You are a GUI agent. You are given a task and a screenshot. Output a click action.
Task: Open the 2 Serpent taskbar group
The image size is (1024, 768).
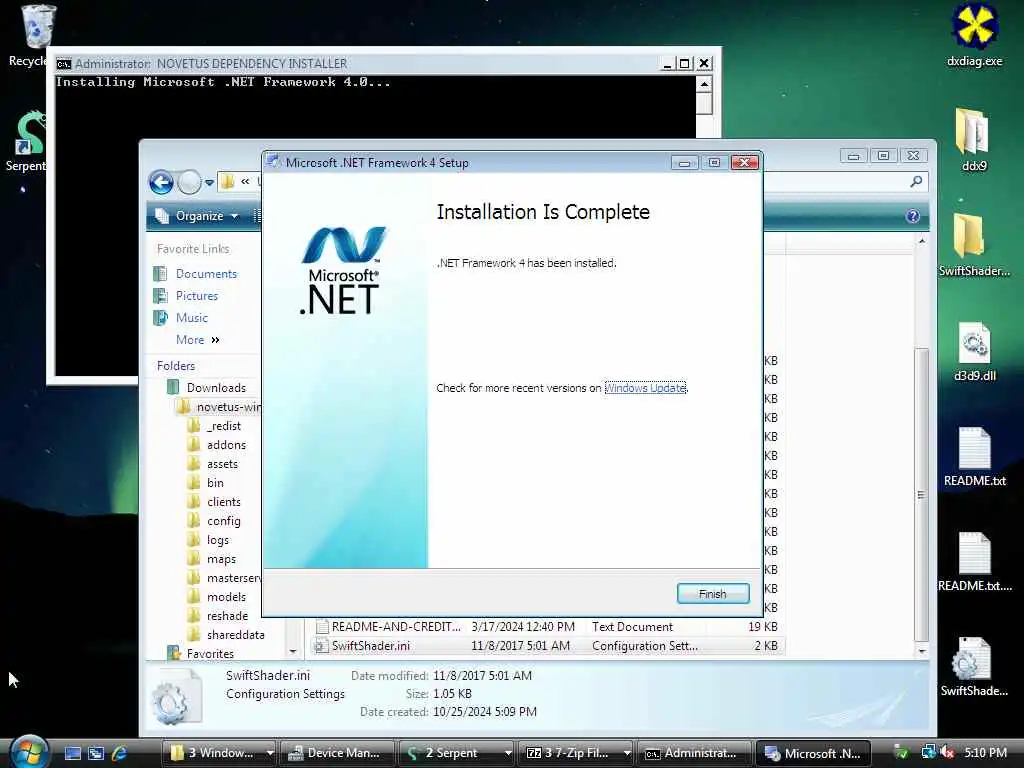click(x=456, y=753)
